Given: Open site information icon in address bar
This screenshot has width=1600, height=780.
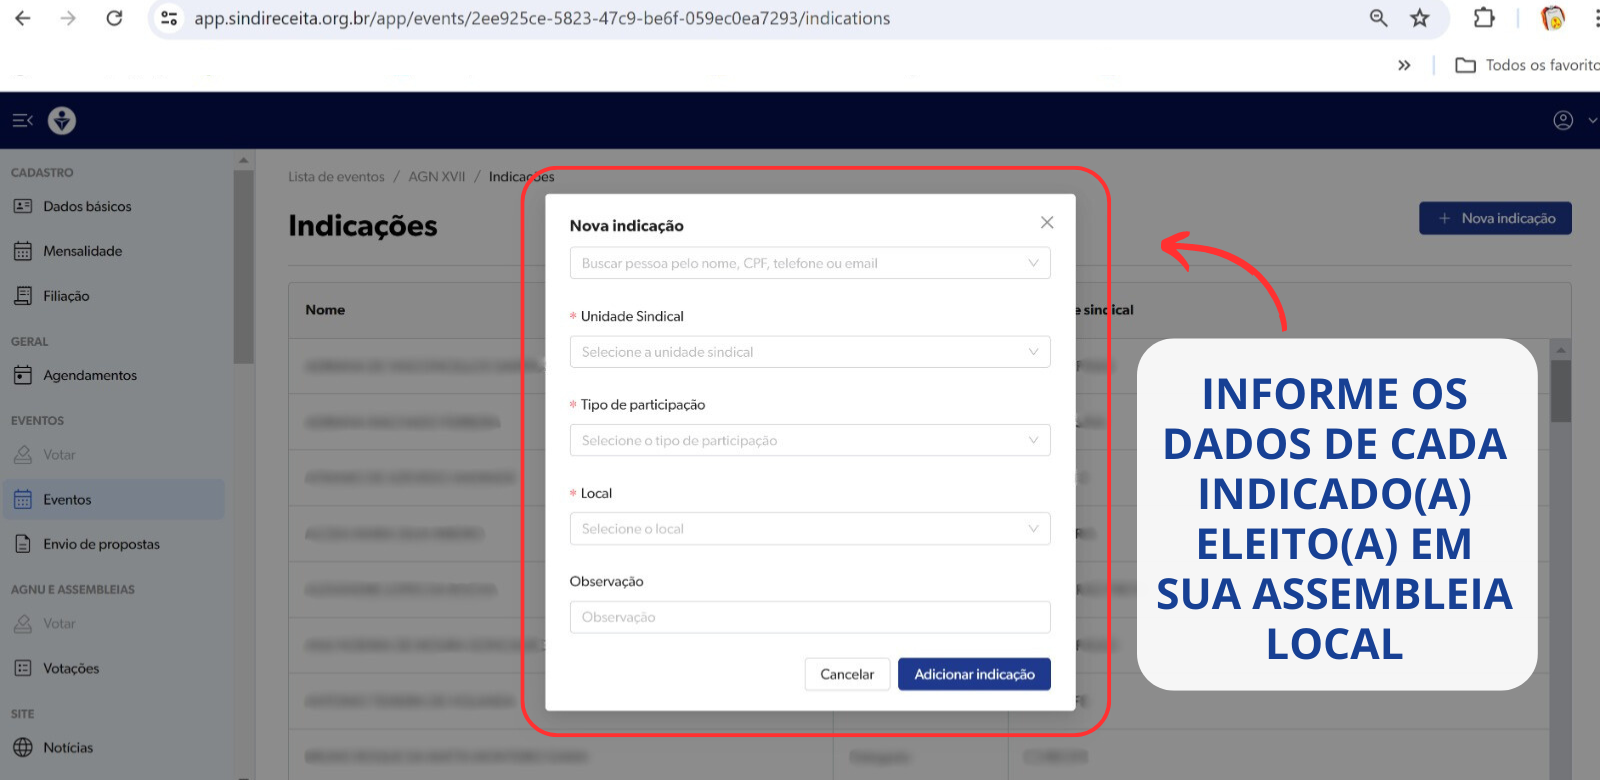Looking at the screenshot, I should point(169,18).
